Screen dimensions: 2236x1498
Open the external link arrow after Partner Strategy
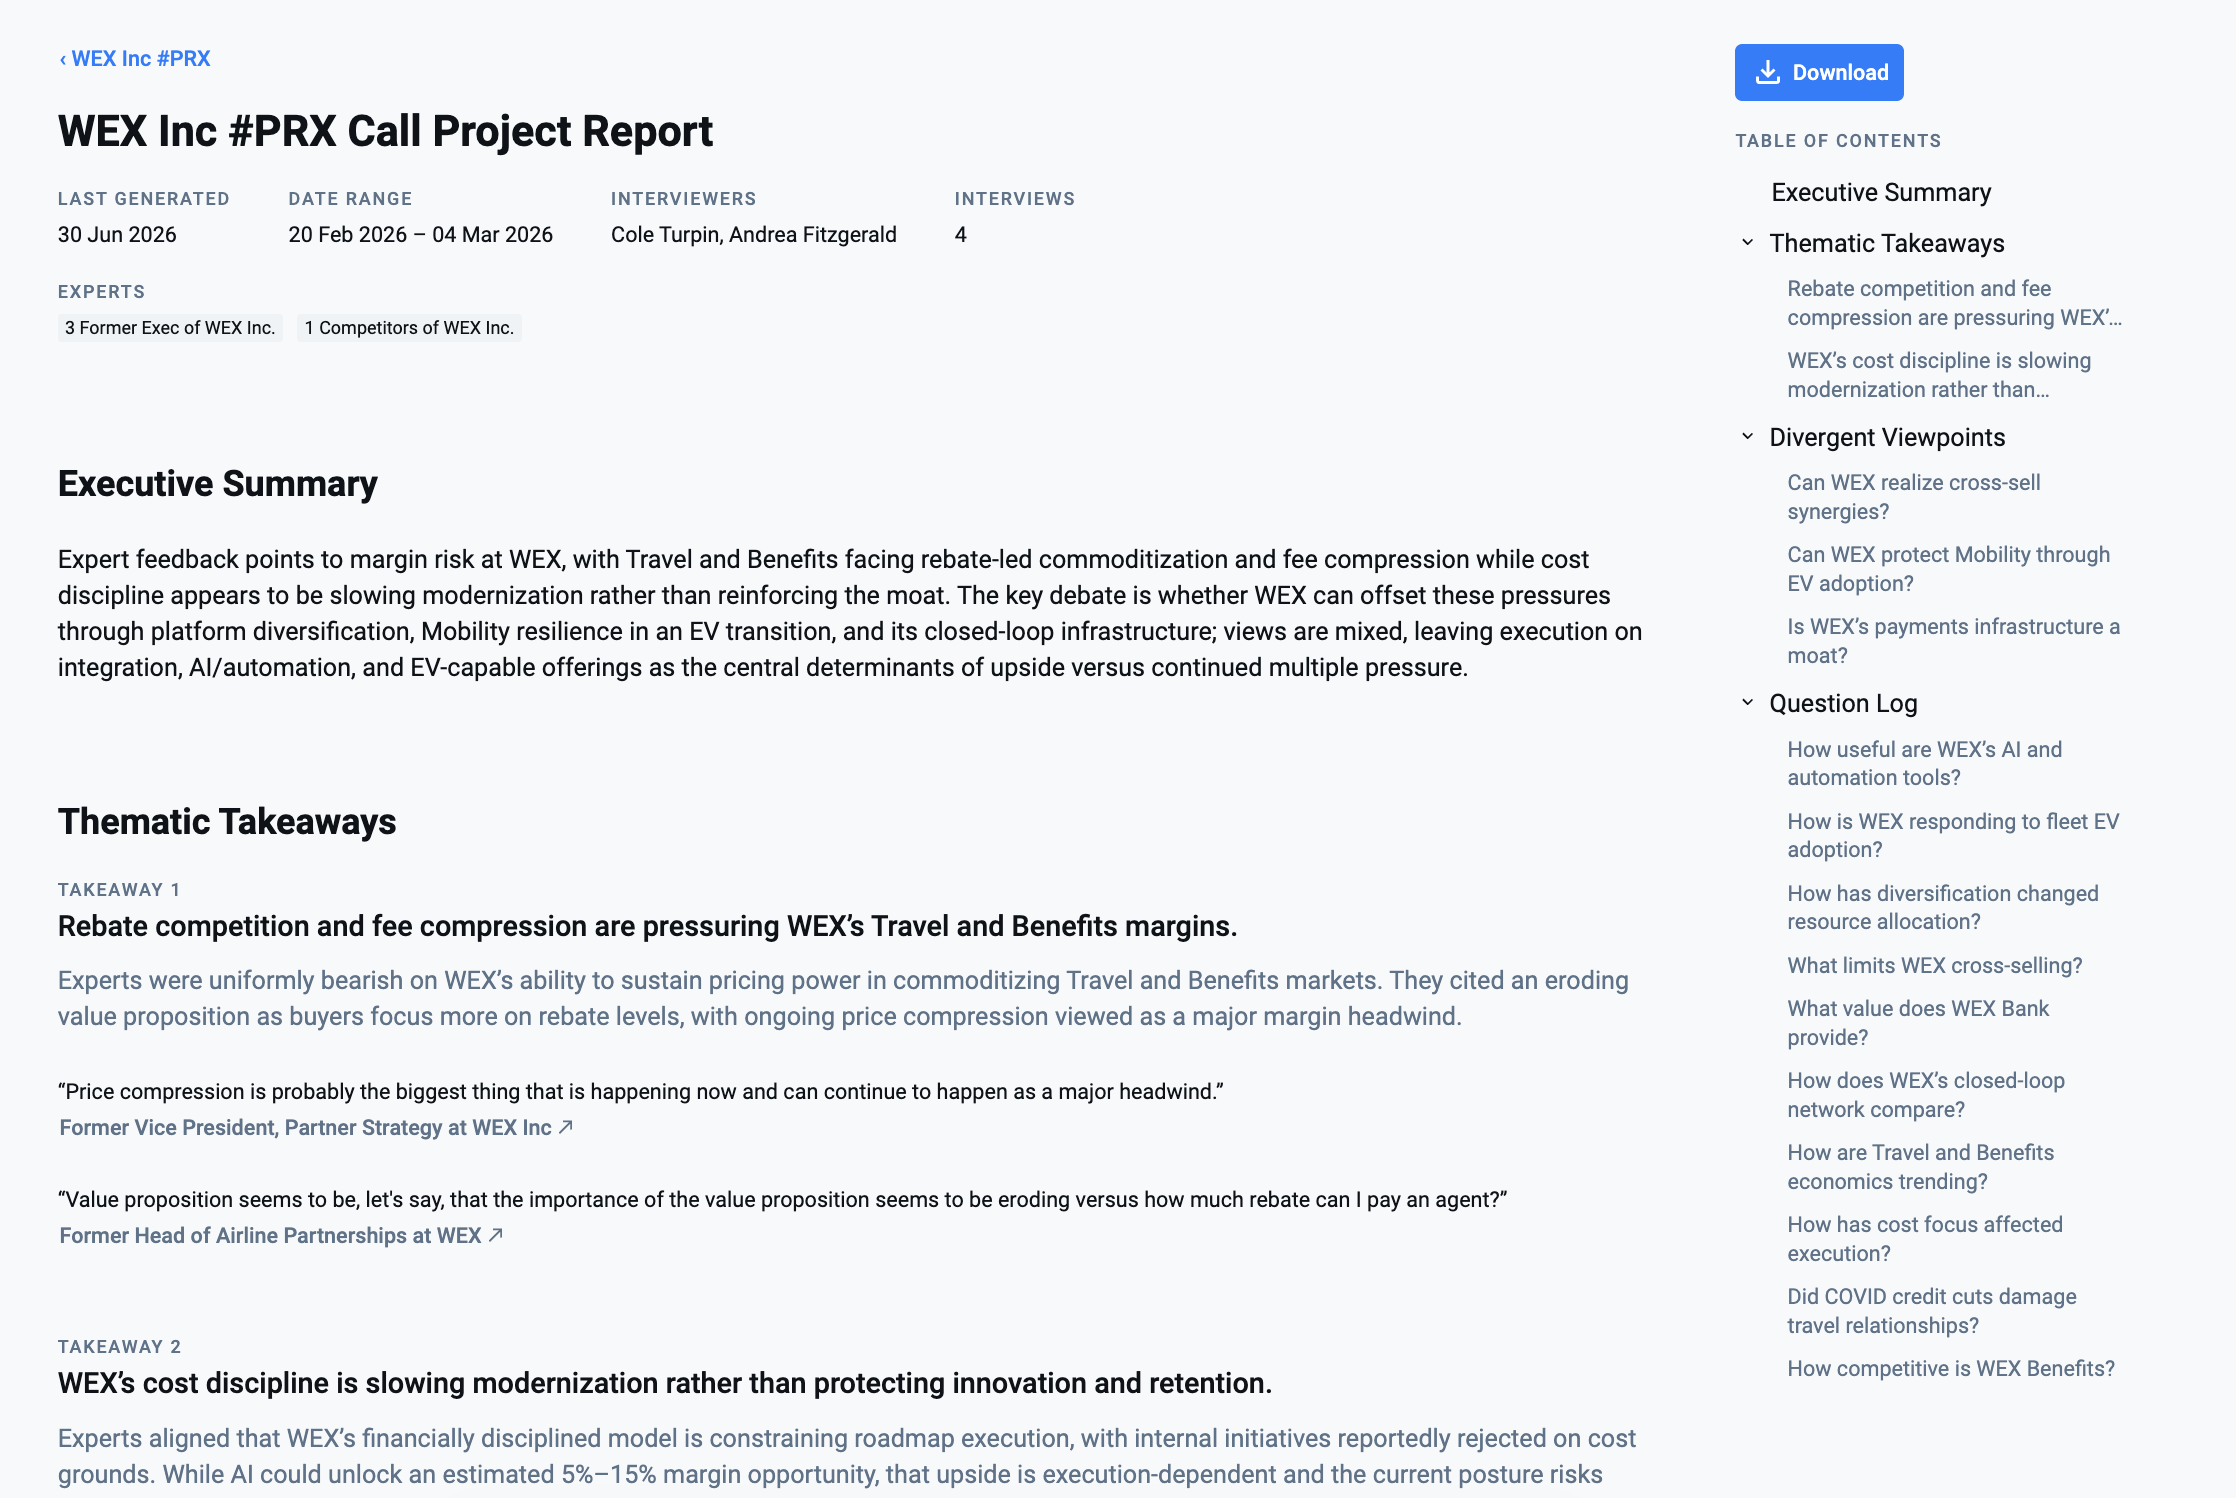click(566, 1127)
